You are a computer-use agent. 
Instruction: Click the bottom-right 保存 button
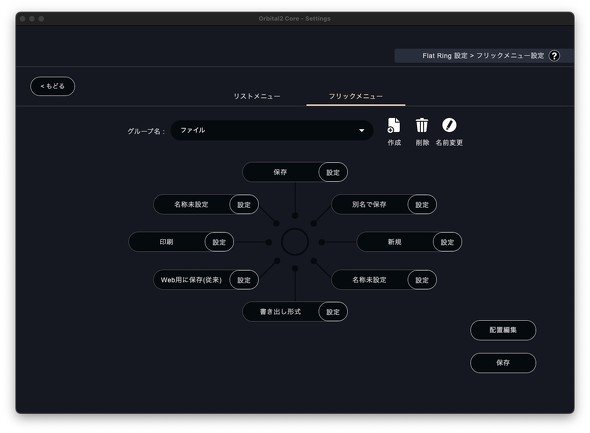[503, 363]
